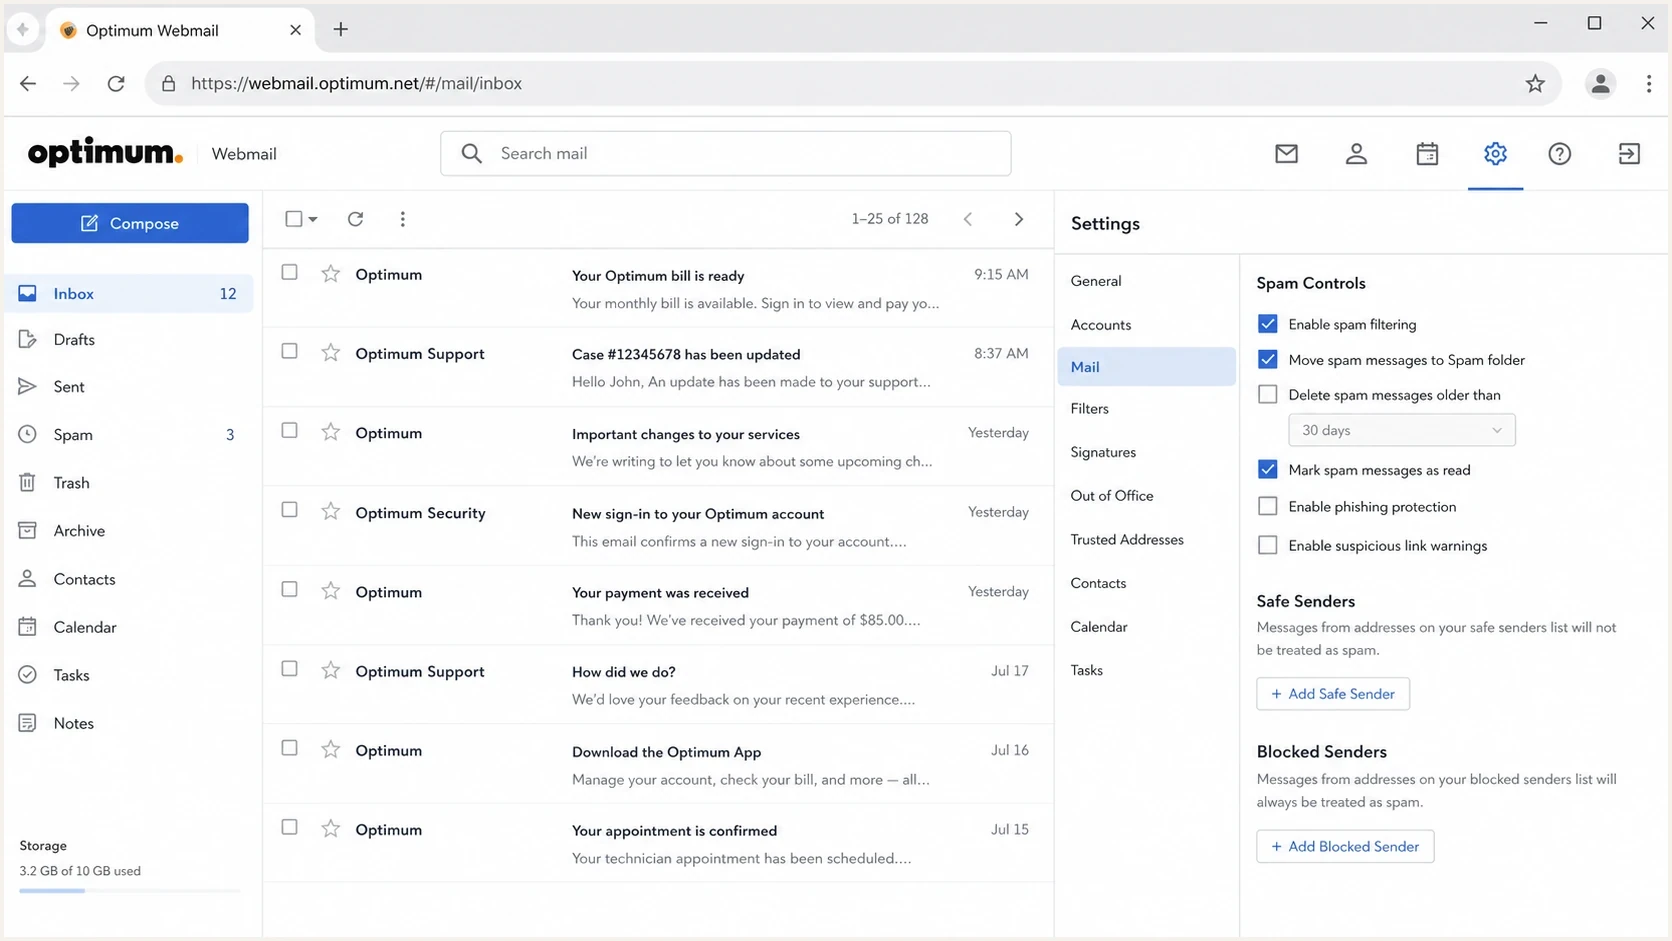
Task: Bookmark this page with the star icon
Action: coord(1535,84)
